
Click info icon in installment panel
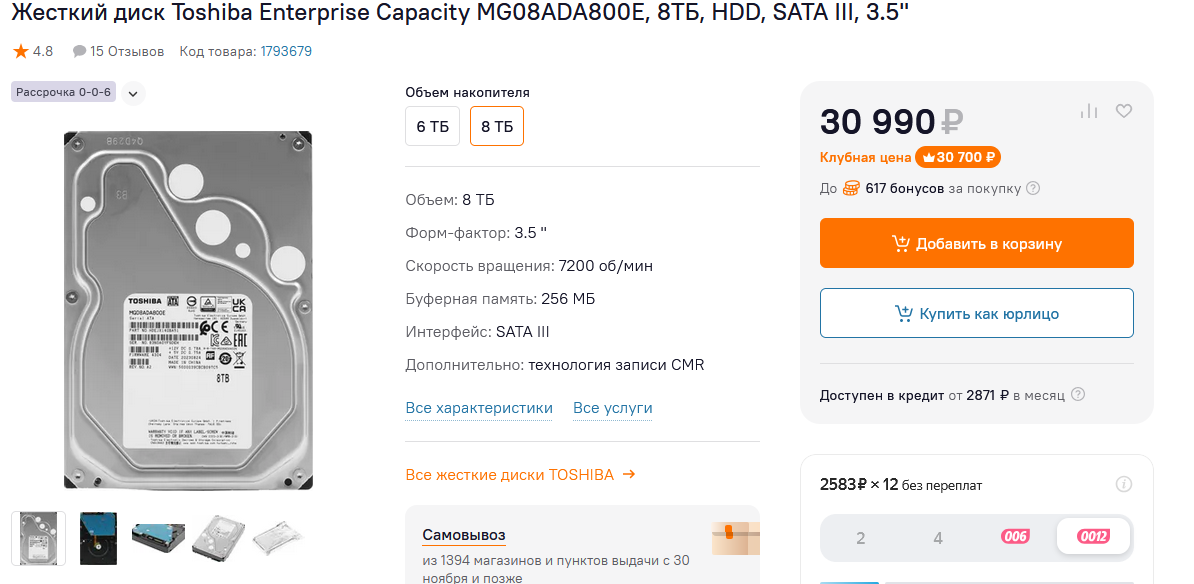(x=1123, y=485)
